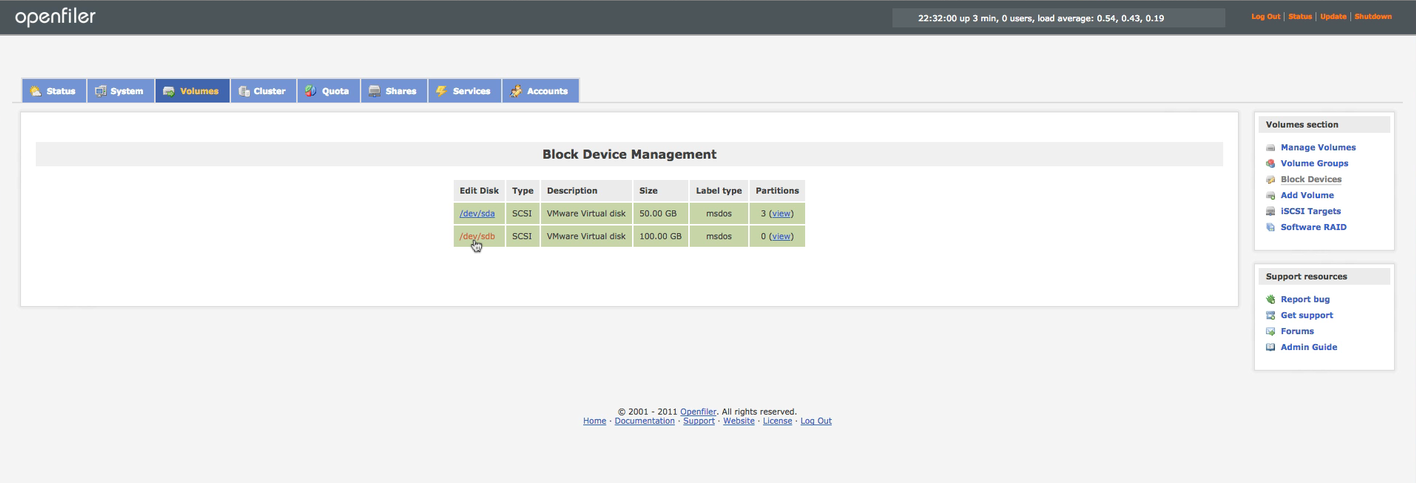
Task: Click the Label type column header
Action: pos(719,190)
